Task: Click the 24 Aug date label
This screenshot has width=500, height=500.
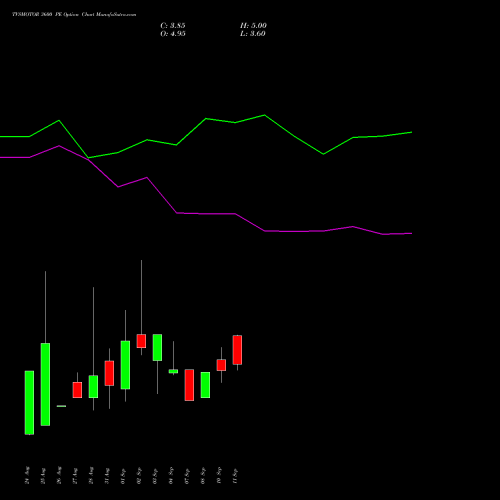Action: (27, 475)
